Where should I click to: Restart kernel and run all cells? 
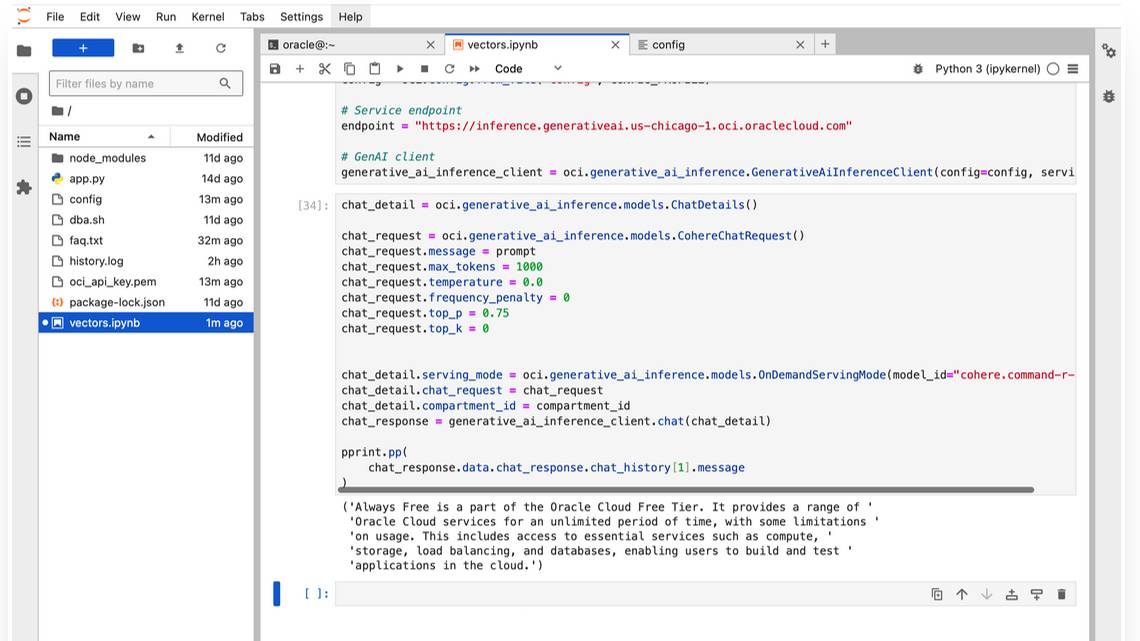coord(475,68)
